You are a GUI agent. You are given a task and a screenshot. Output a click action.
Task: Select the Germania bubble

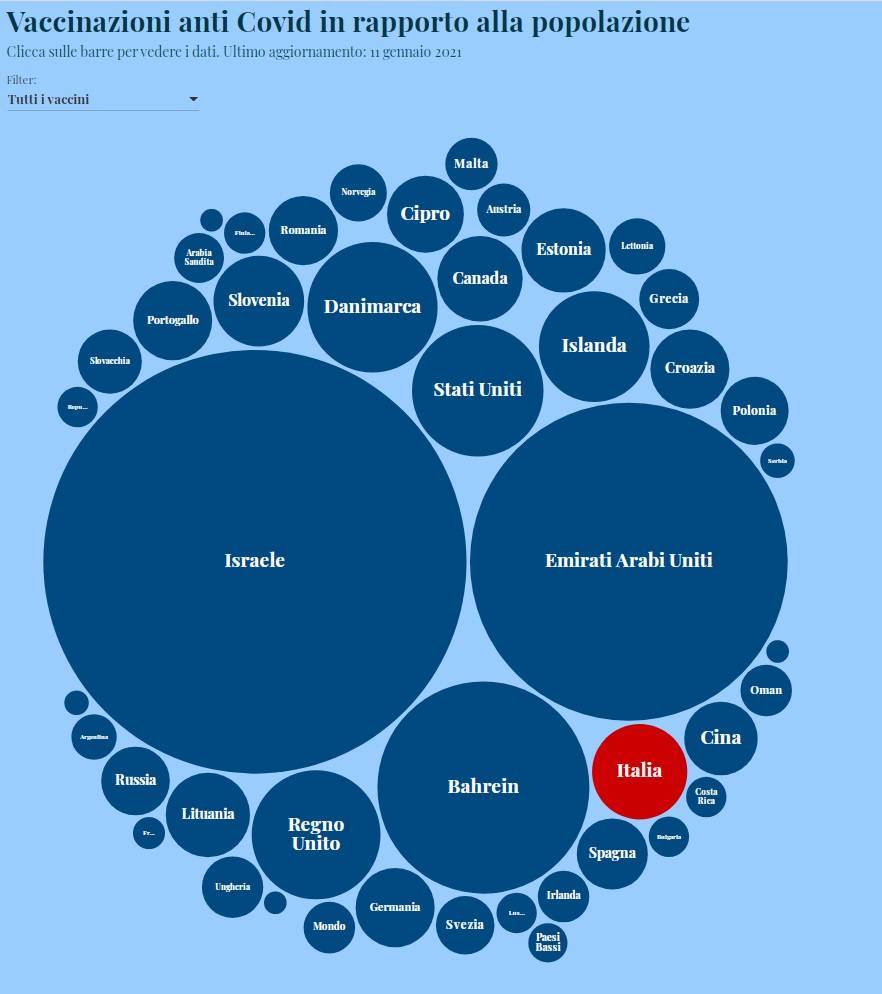coord(395,907)
